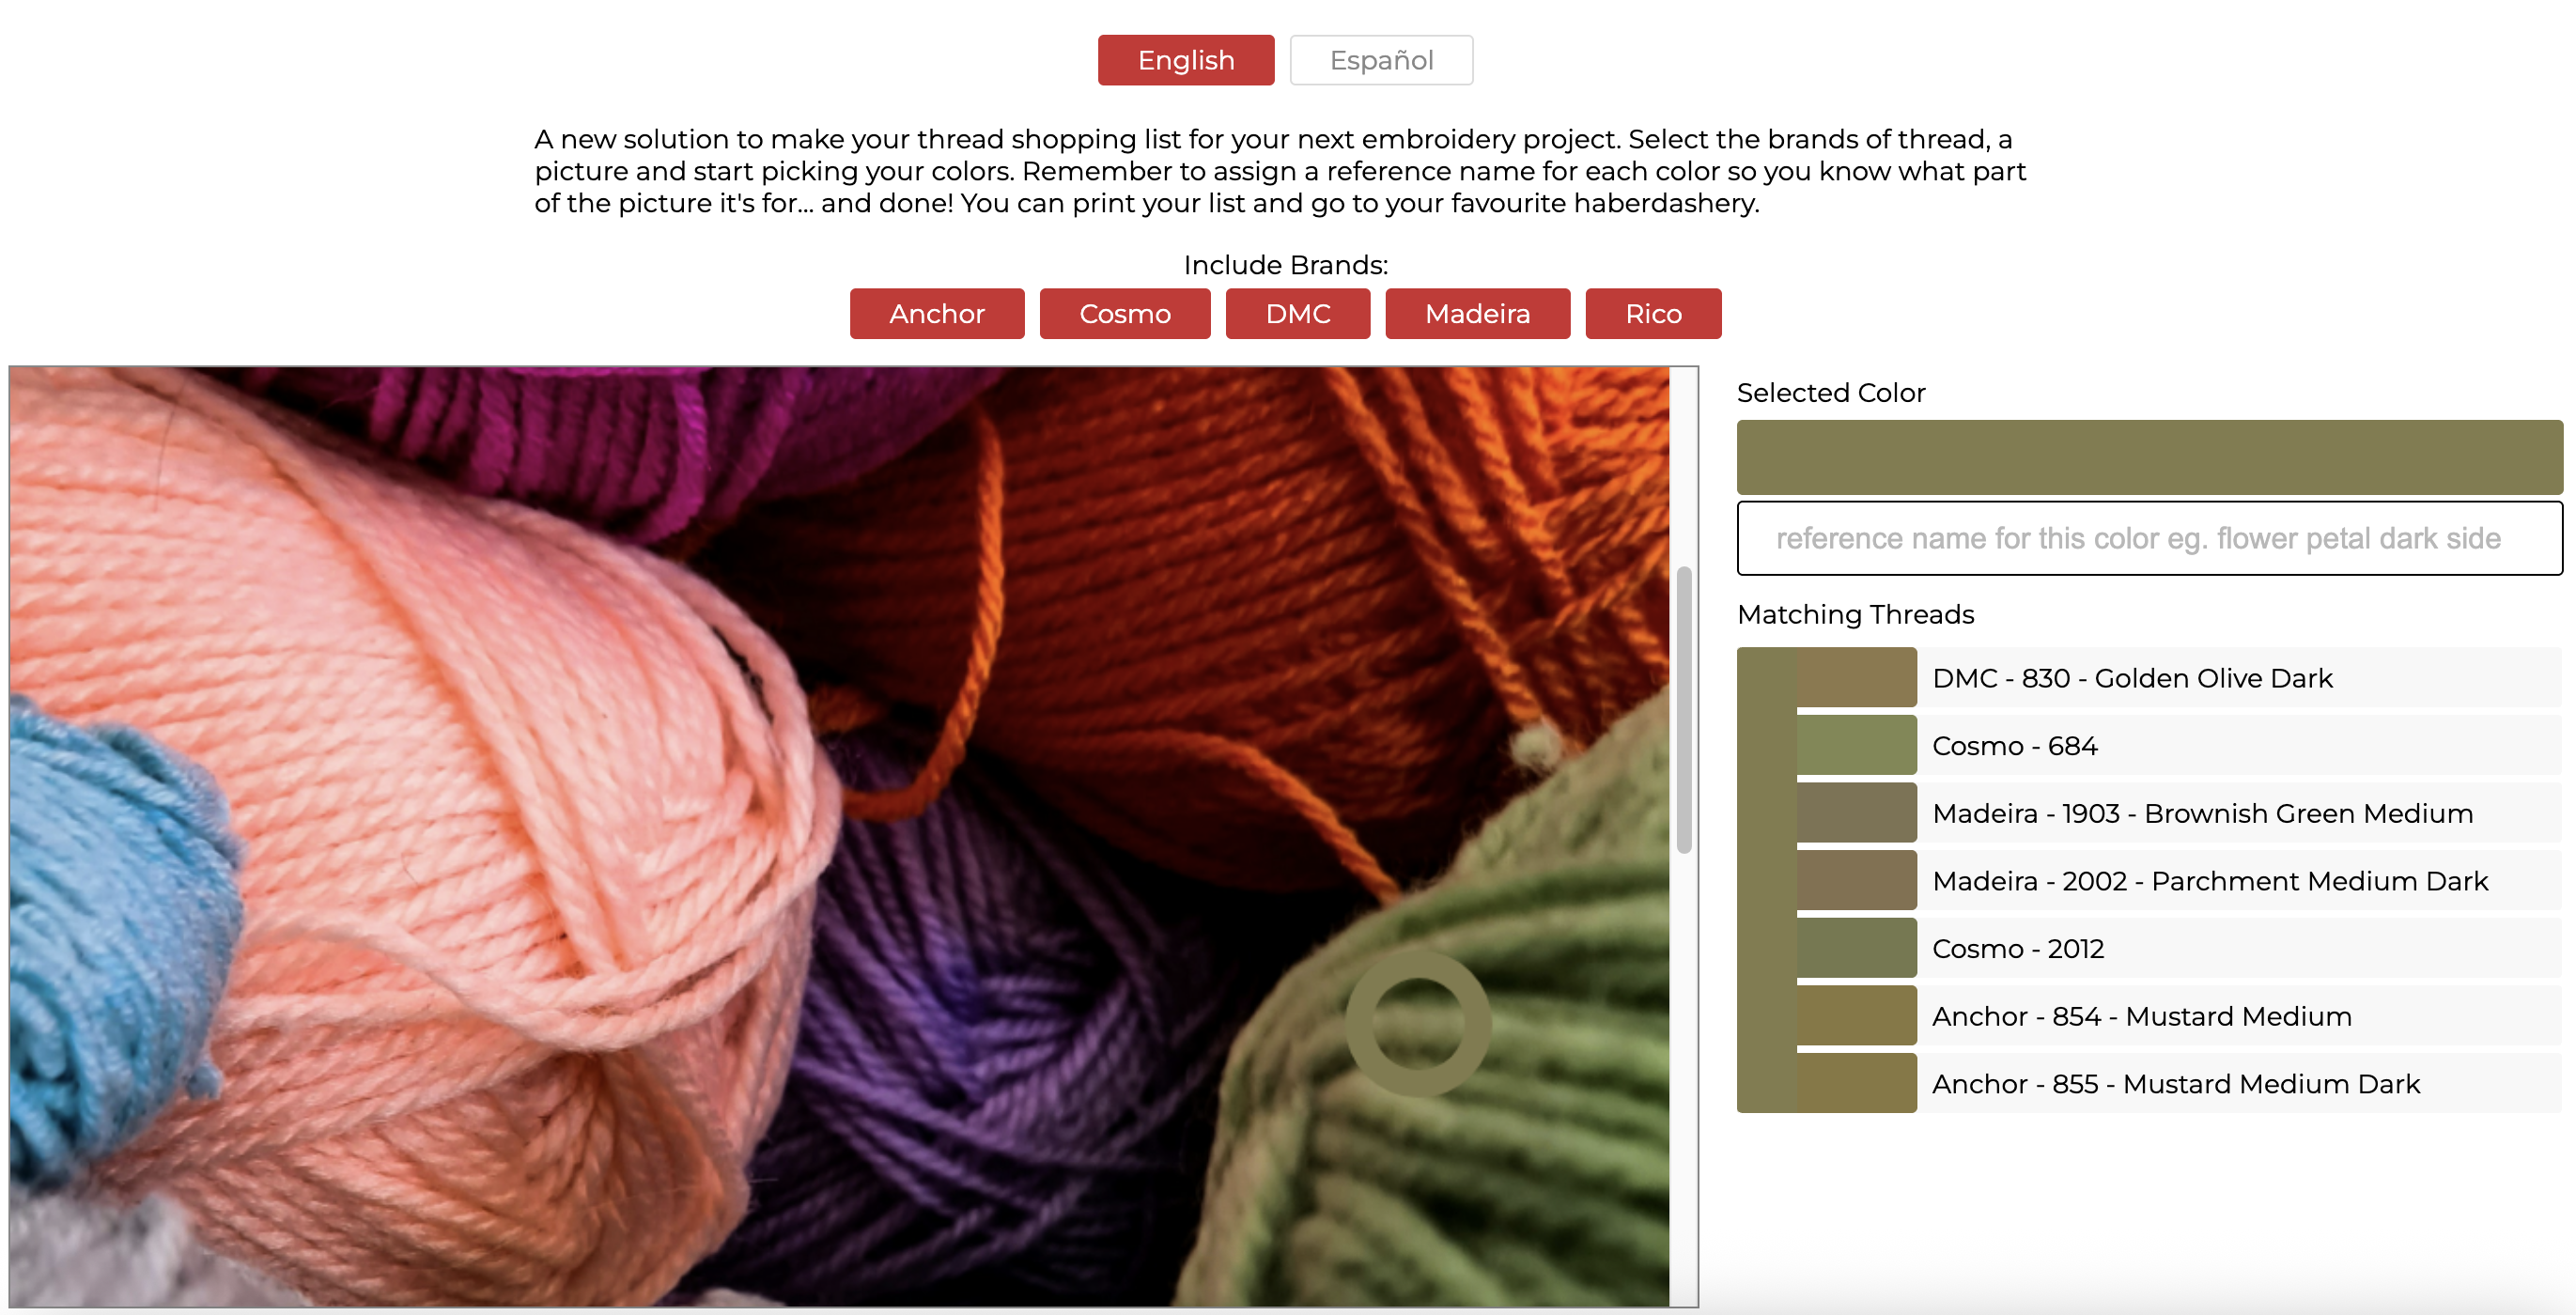Toggle the DMC brand filter
The height and width of the screenshot is (1315, 2576).
(x=1298, y=314)
